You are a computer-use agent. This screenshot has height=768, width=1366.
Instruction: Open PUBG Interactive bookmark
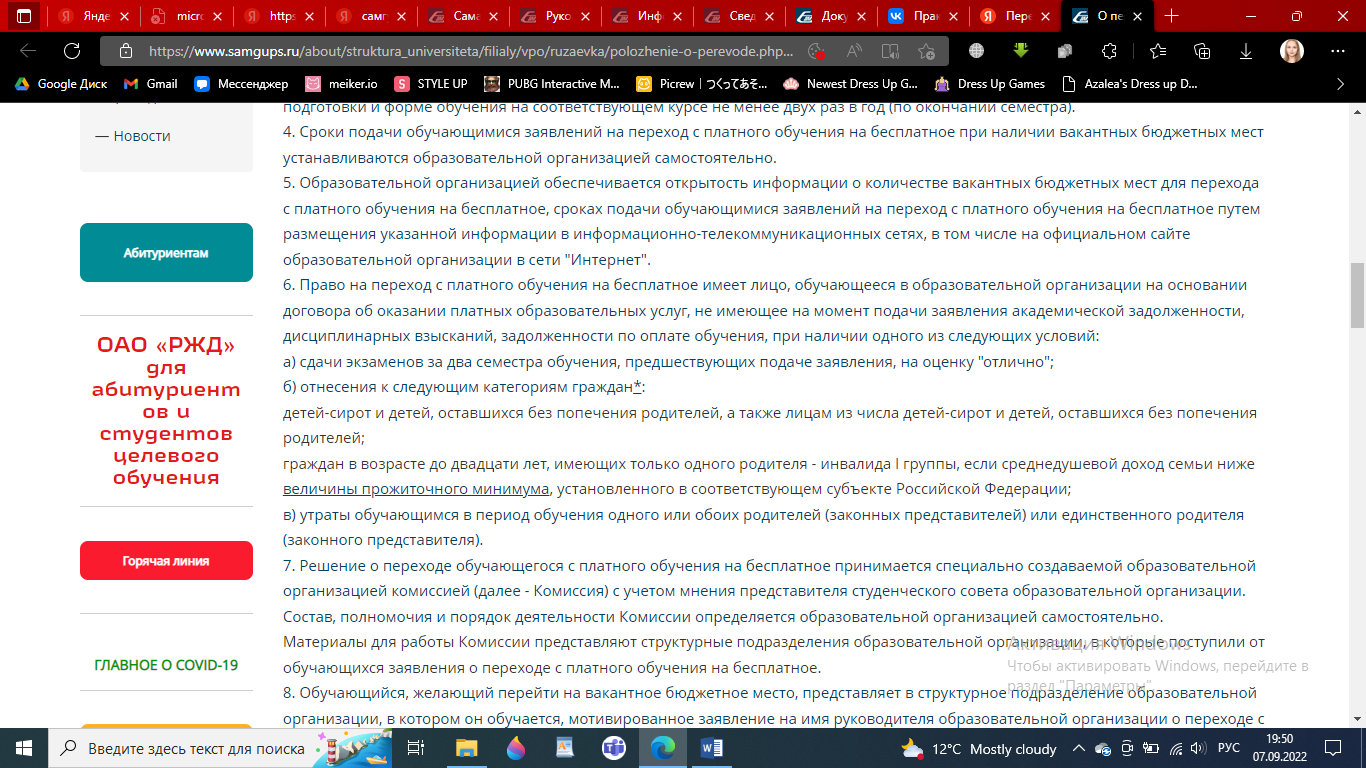pos(552,84)
